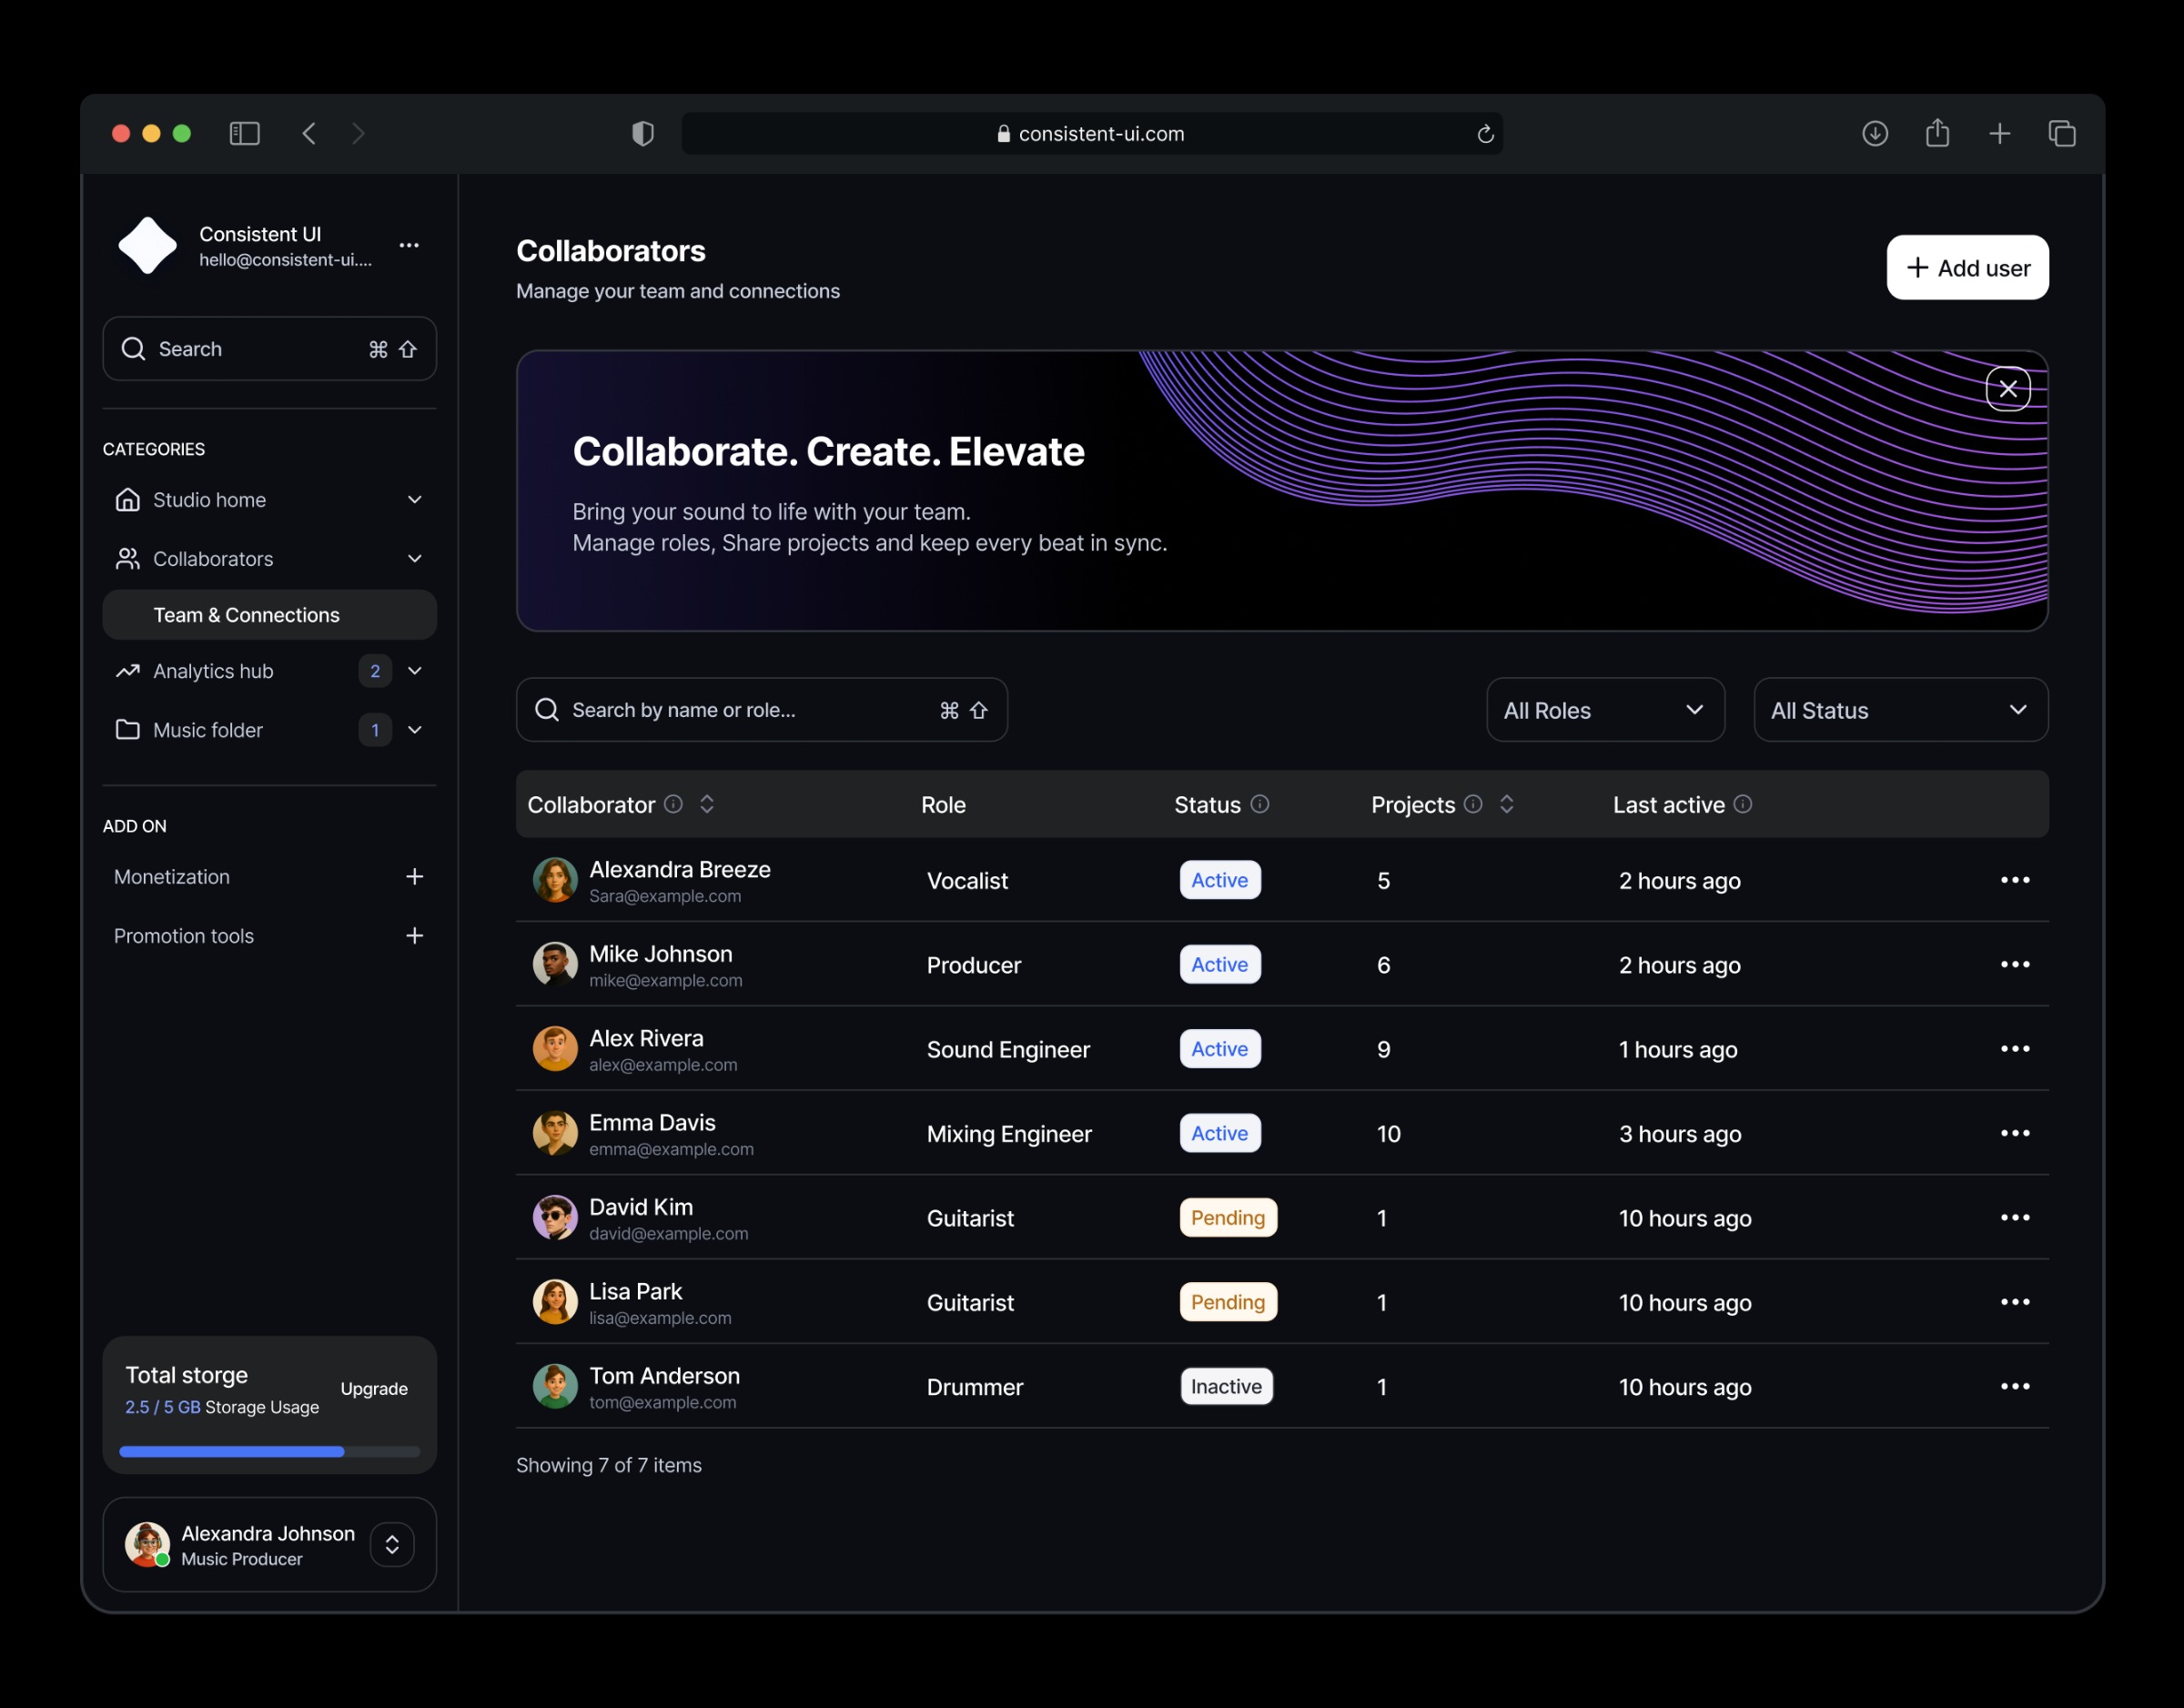Click the Last active info icon

[1742, 804]
